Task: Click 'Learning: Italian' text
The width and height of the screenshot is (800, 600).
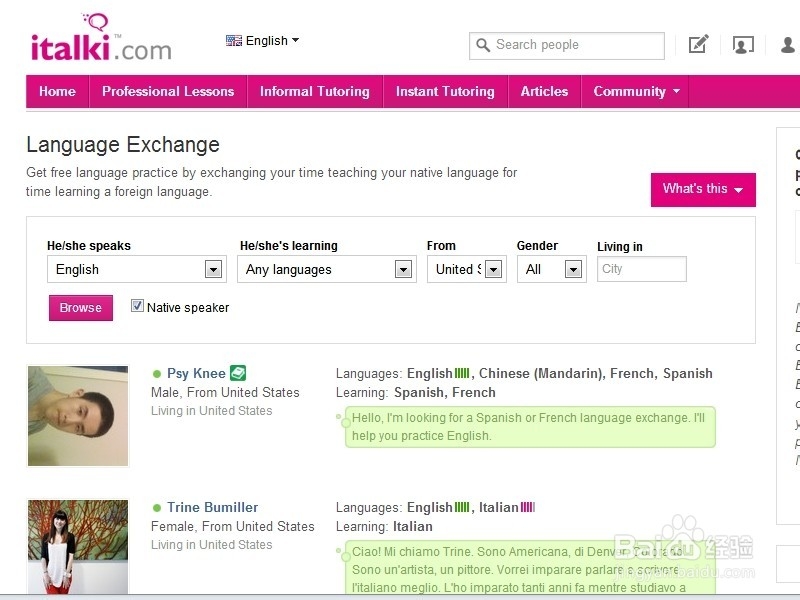Action: point(384,526)
